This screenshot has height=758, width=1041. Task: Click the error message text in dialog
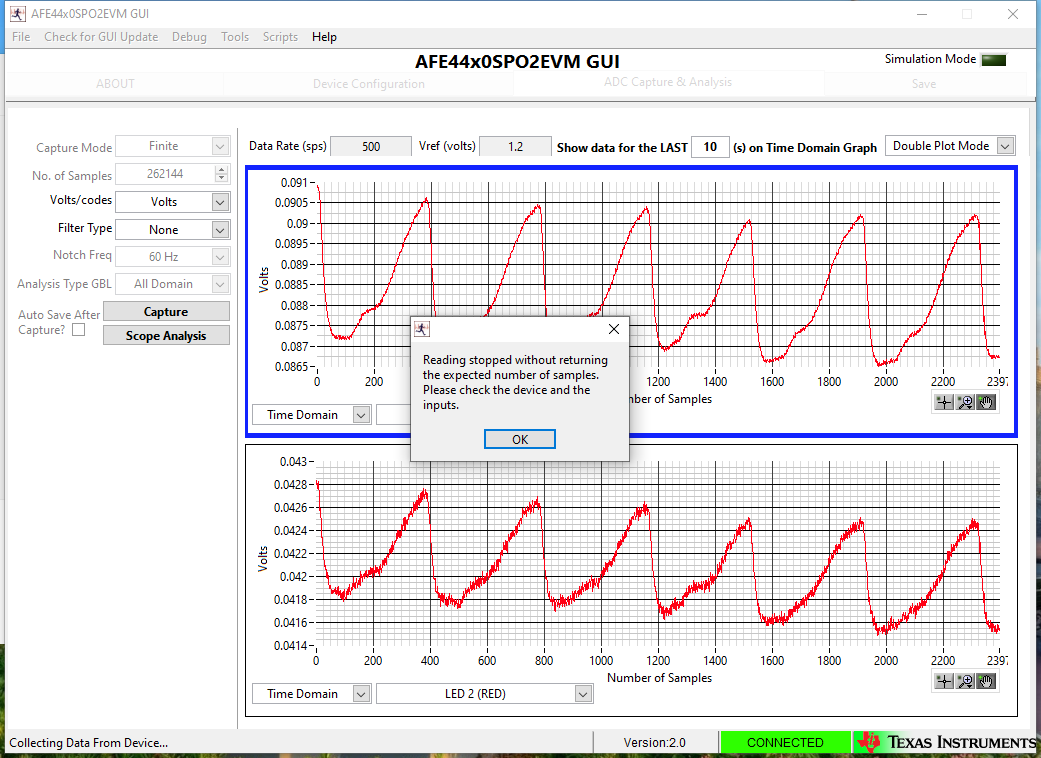515,382
